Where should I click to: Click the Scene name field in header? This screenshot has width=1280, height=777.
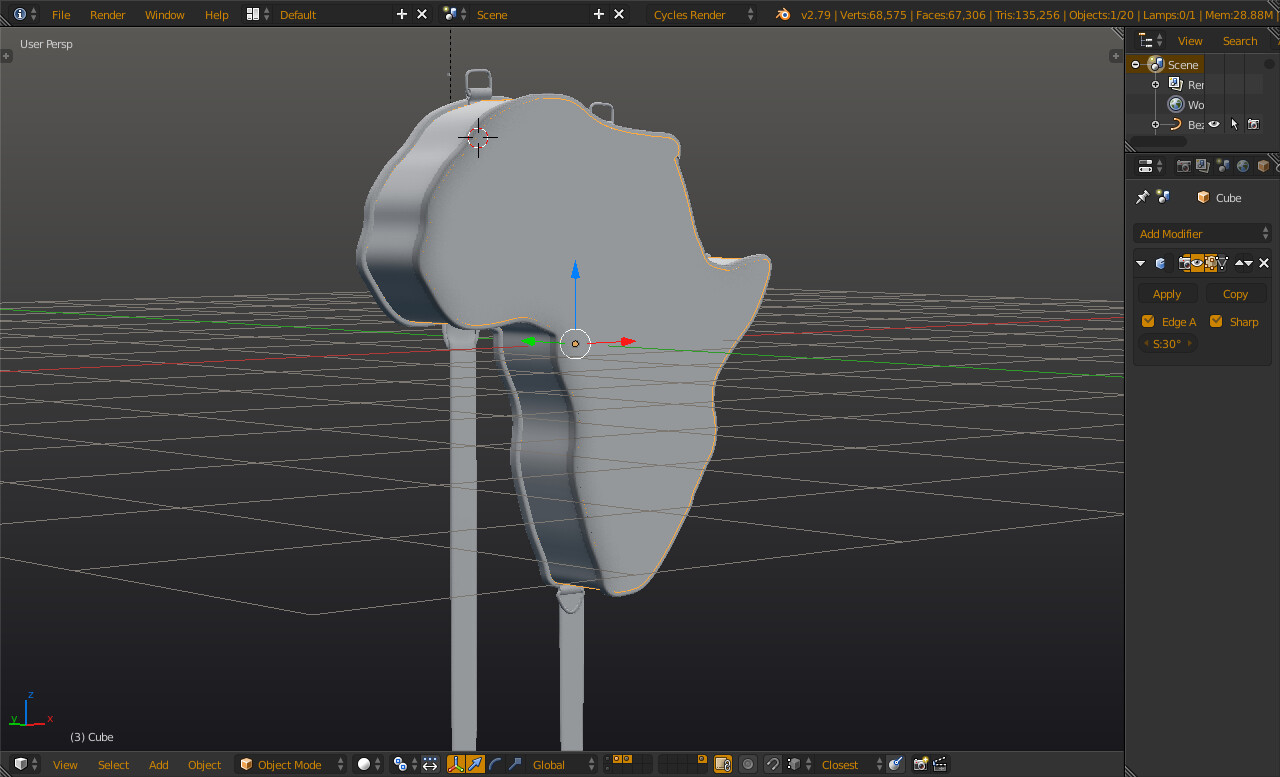530,14
